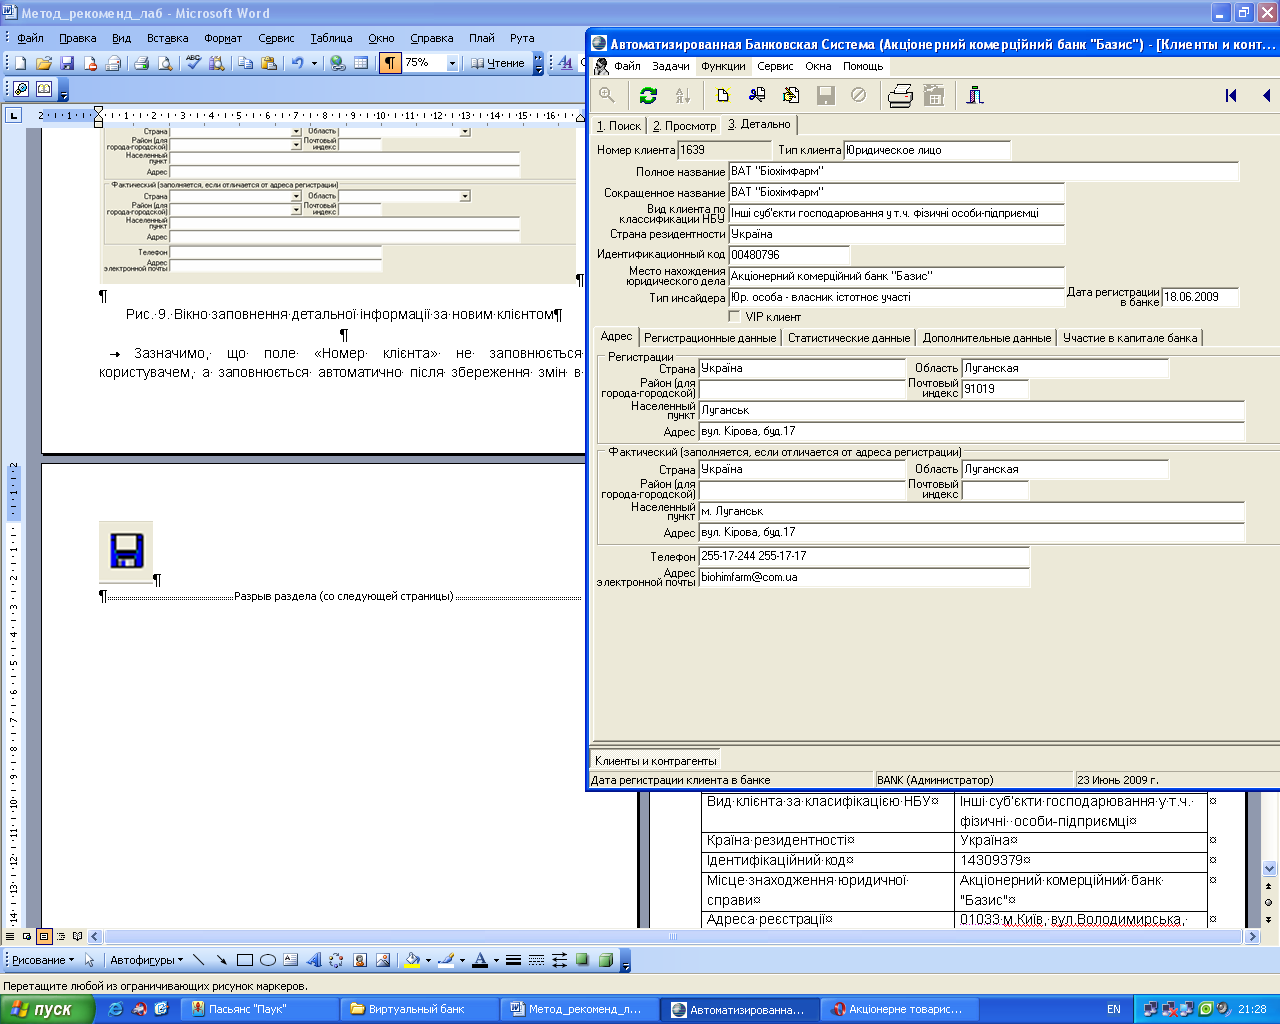The height and width of the screenshot is (1024, 1280).
Task: Click the Print icon in Word toolbar
Action: pyautogui.click(x=141, y=63)
